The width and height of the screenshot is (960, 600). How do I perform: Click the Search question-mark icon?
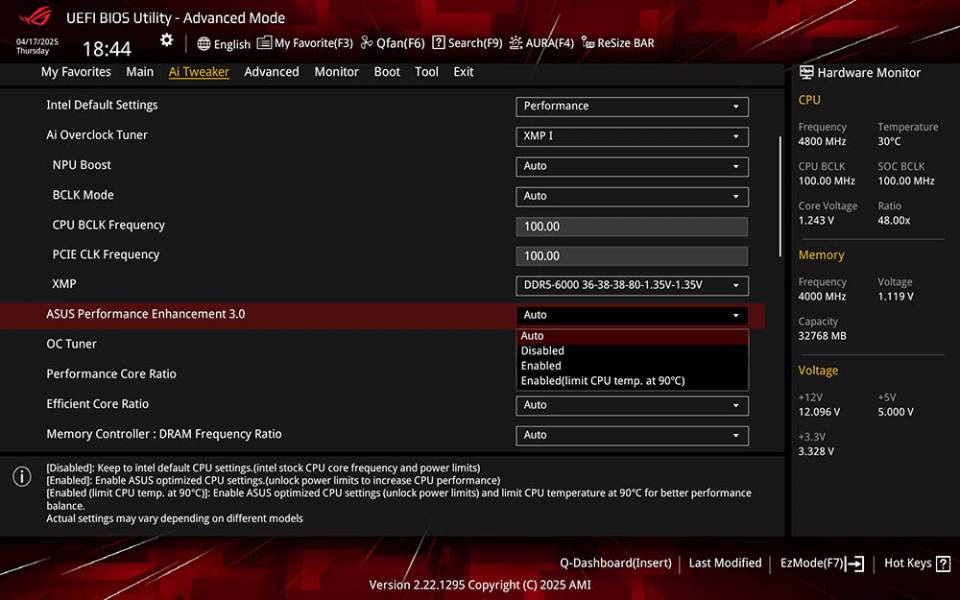coord(438,43)
